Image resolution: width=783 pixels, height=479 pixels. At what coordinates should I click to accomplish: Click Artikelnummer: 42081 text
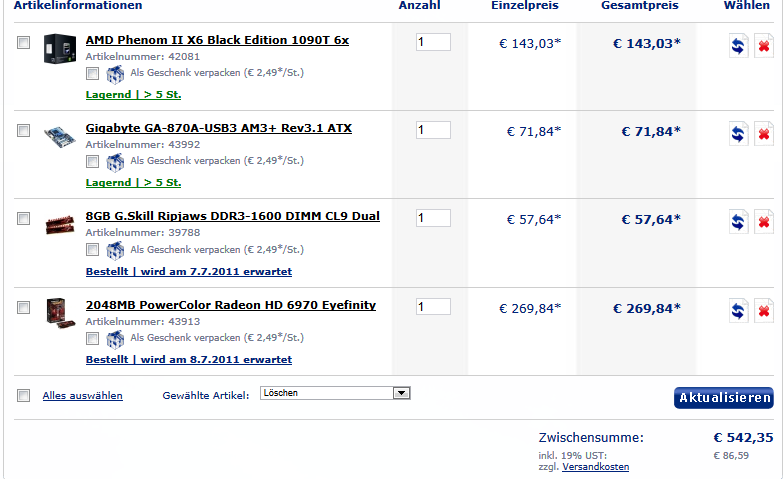143,57
